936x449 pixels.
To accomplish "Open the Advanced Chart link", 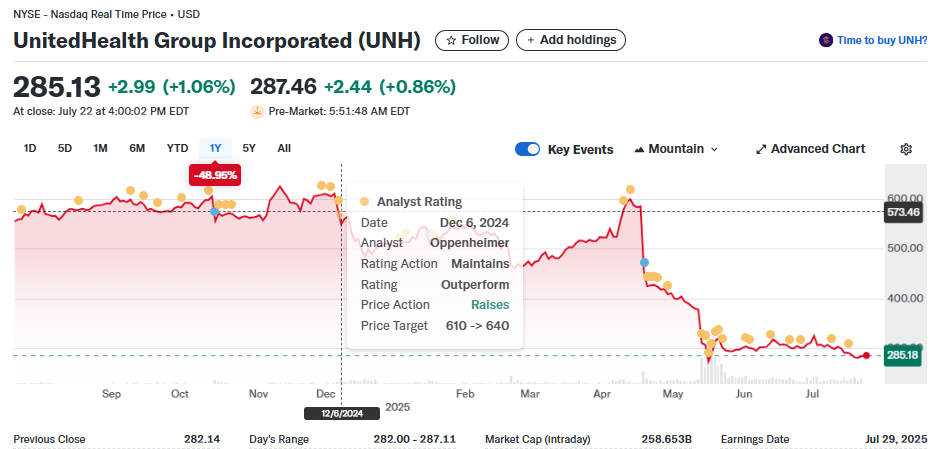I will click(810, 149).
